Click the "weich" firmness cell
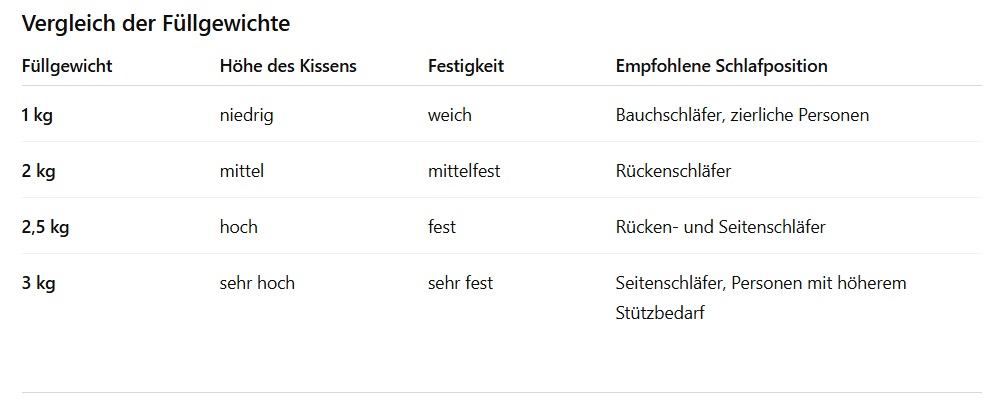 click(x=450, y=115)
